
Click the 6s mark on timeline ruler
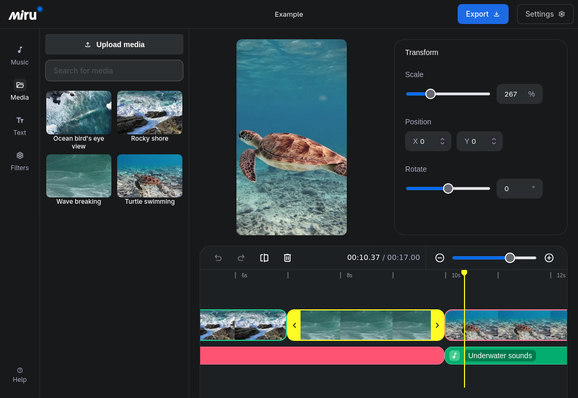click(244, 275)
